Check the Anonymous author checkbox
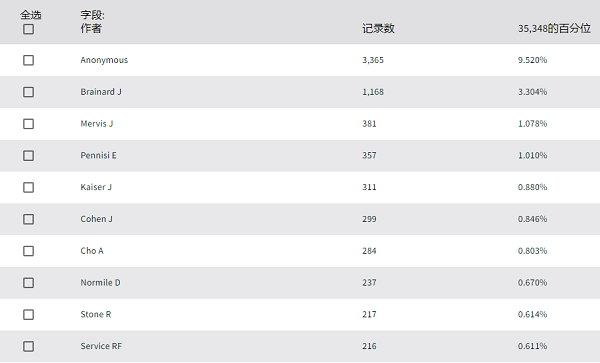 28,60
